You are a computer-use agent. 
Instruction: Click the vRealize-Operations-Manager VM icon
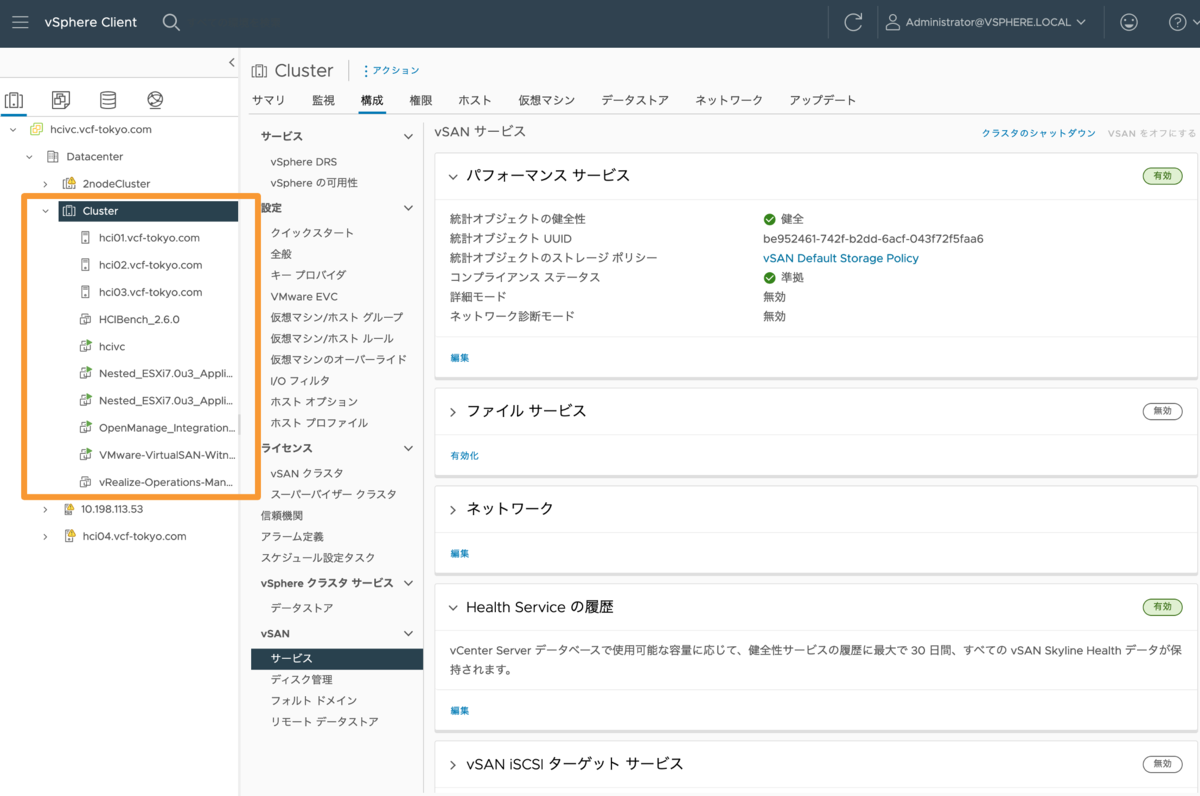pos(86,482)
